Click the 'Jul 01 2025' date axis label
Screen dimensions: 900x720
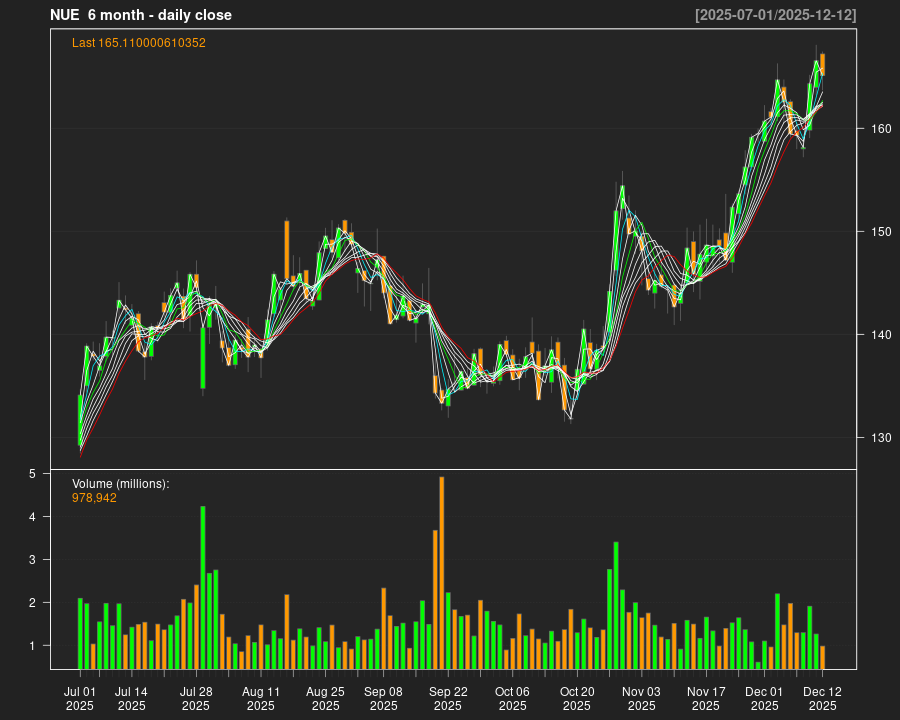click(x=80, y=698)
